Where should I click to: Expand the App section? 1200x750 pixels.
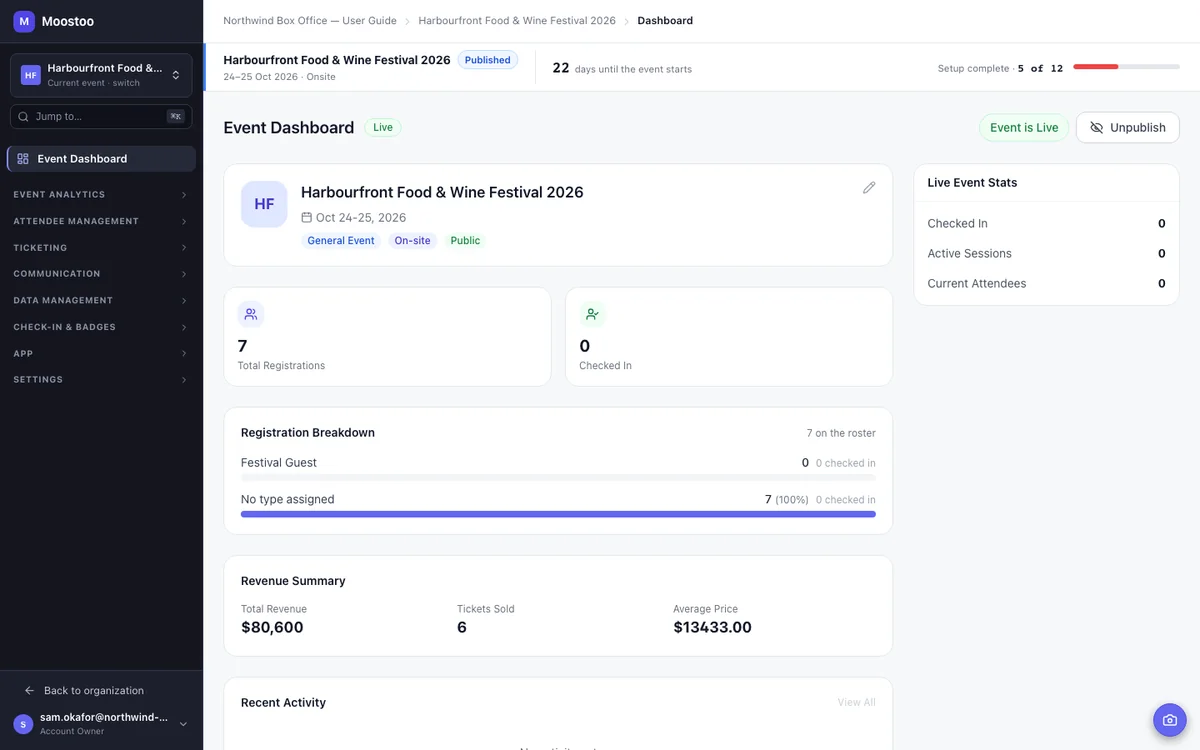(101, 353)
